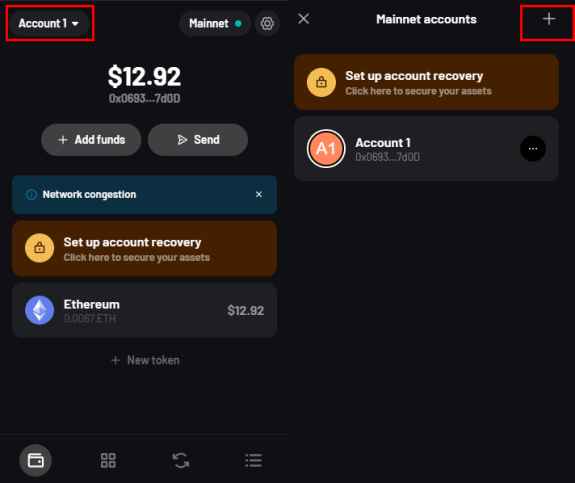This screenshot has width=575, height=483.
Task: Expand the Account 1 dropdown
Action: click(x=48, y=23)
